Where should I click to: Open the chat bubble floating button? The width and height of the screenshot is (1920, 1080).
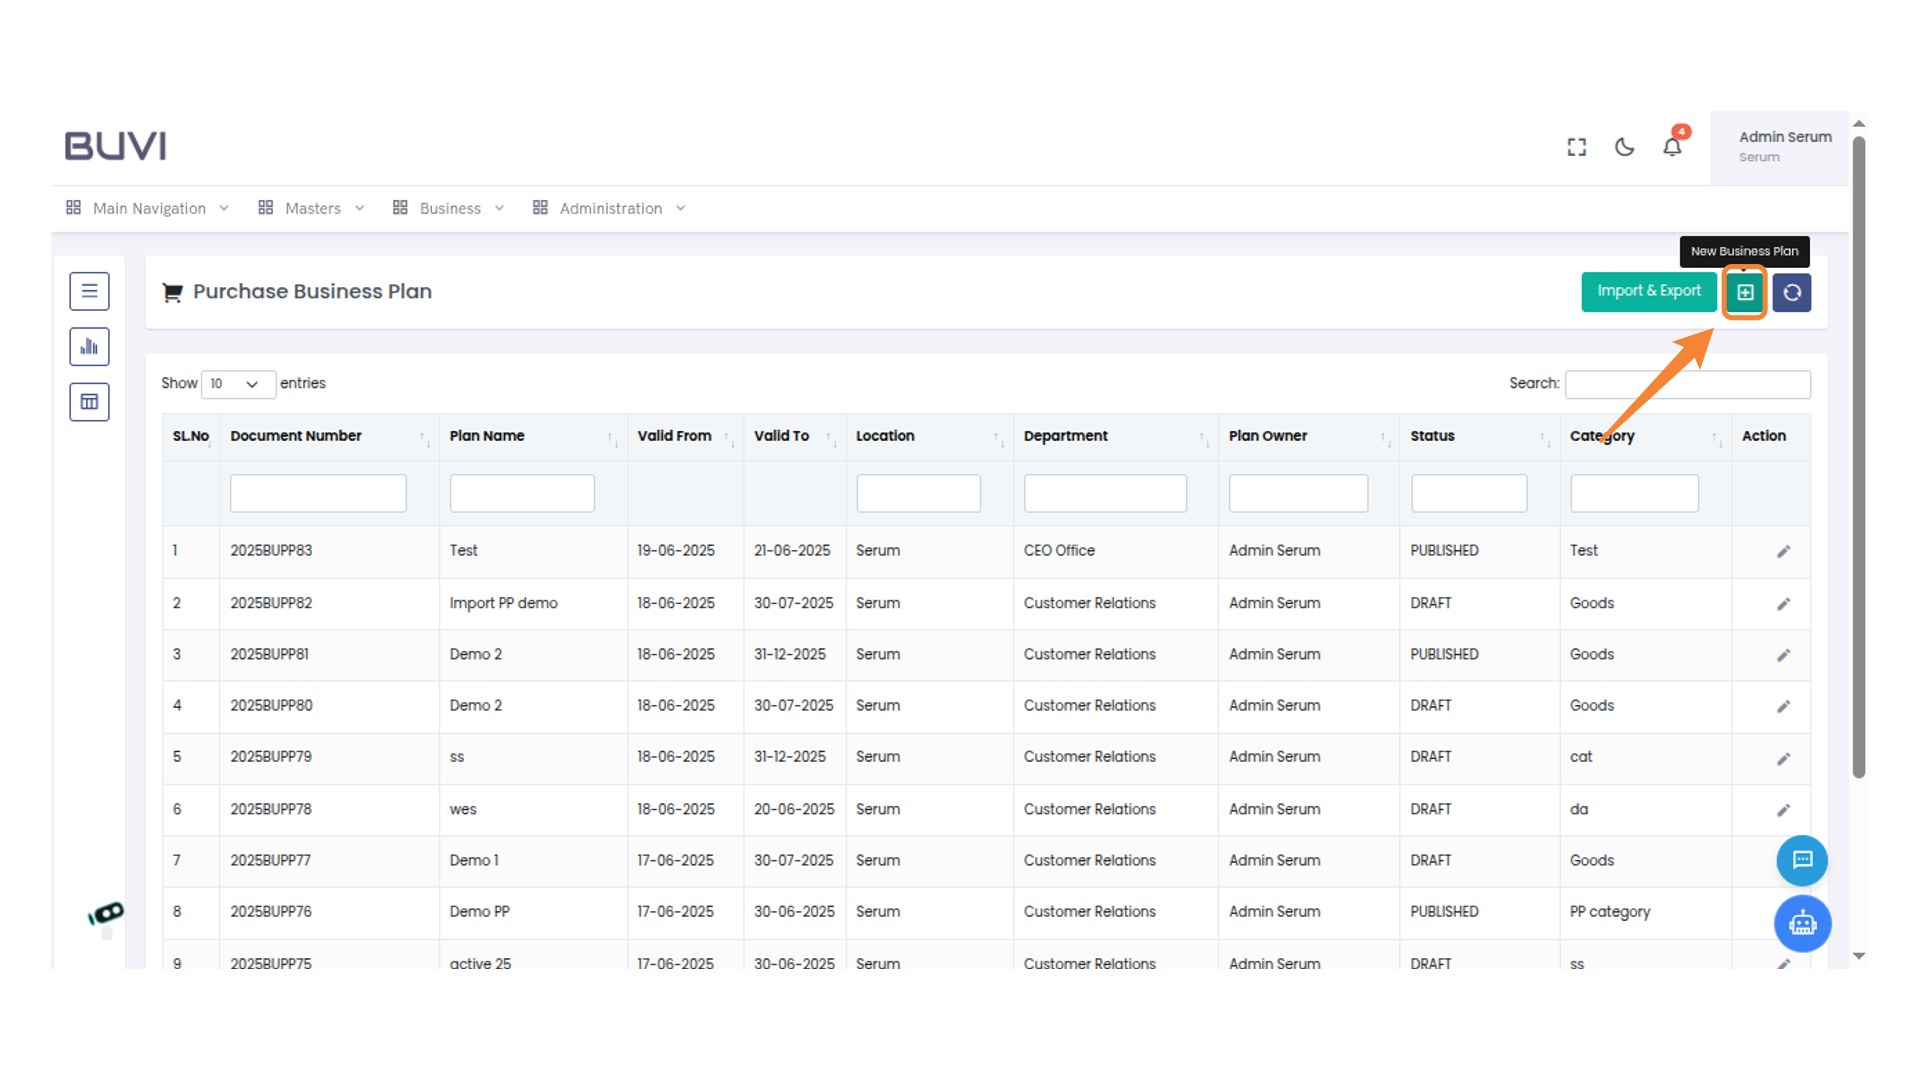click(1802, 860)
